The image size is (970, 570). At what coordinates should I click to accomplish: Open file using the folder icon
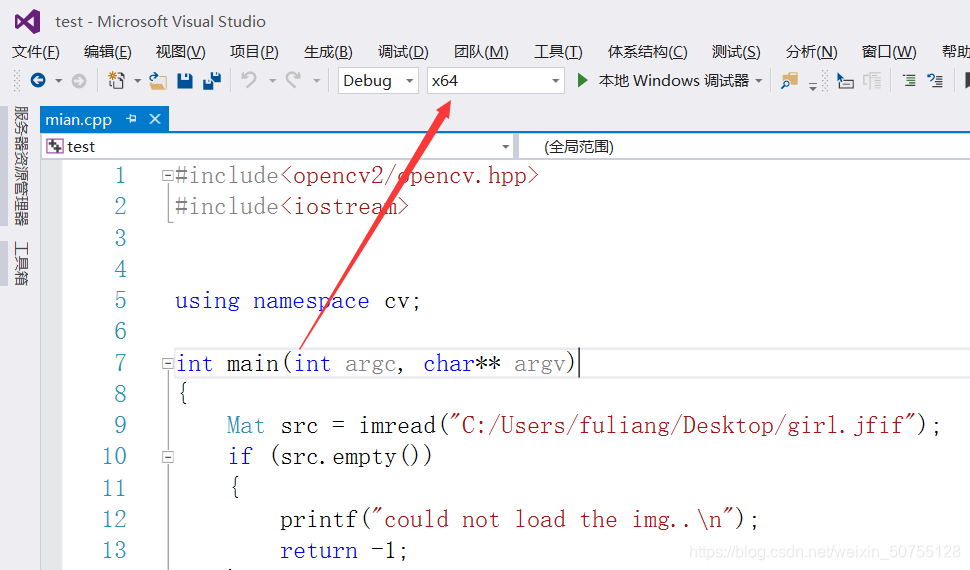tap(158, 81)
